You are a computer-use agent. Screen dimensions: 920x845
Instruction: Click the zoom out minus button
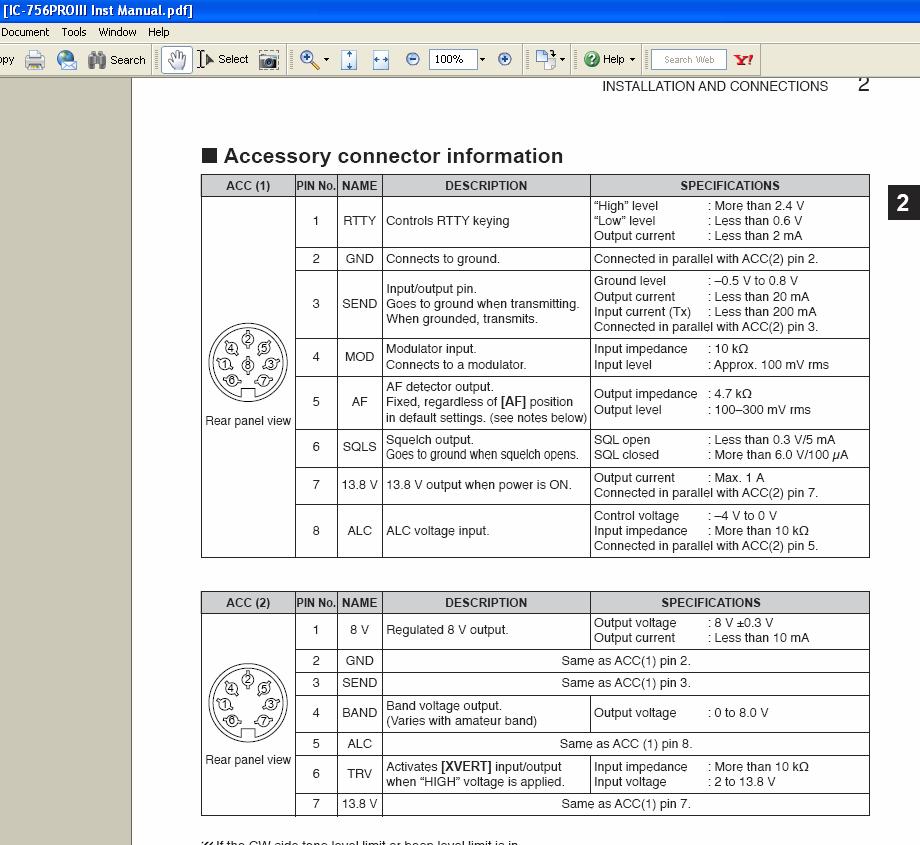(412, 59)
